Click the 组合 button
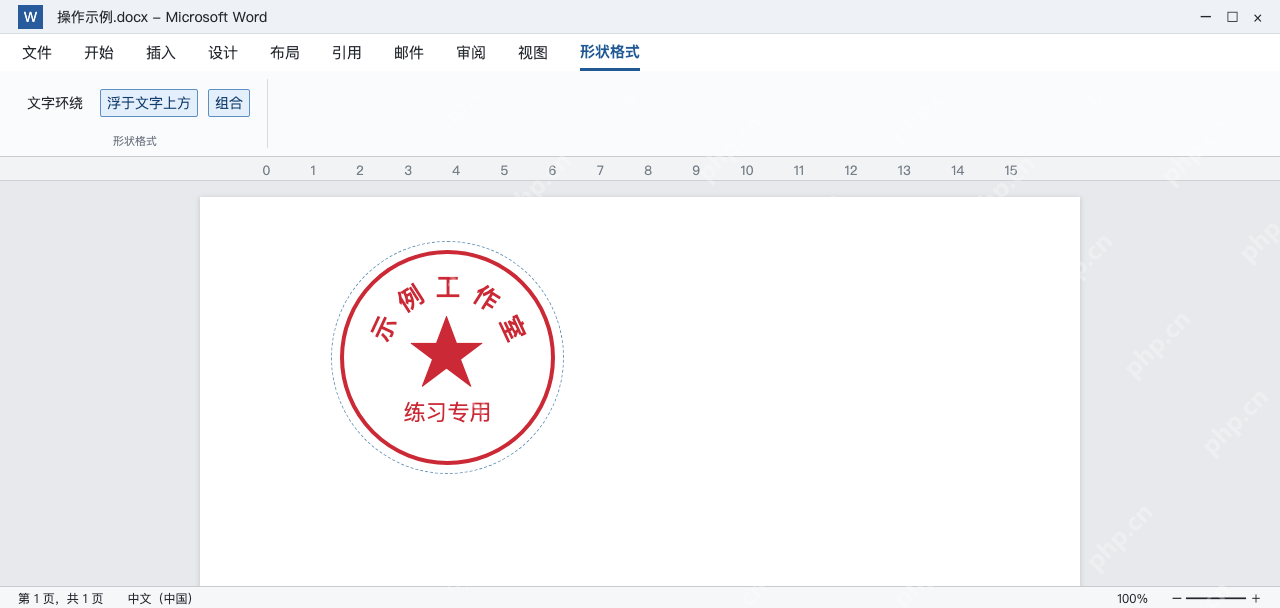Screen dimensions: 1280x608 (229, 103)
